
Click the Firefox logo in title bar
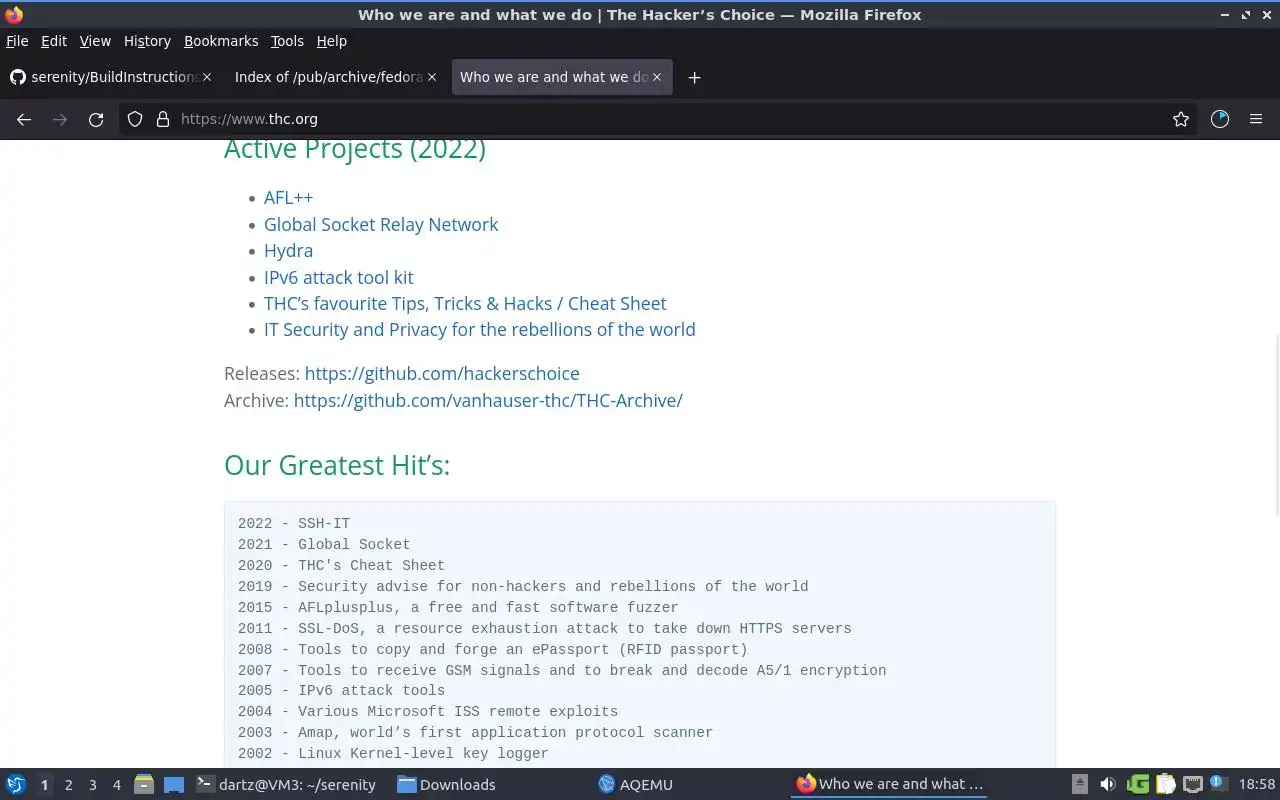14,15
